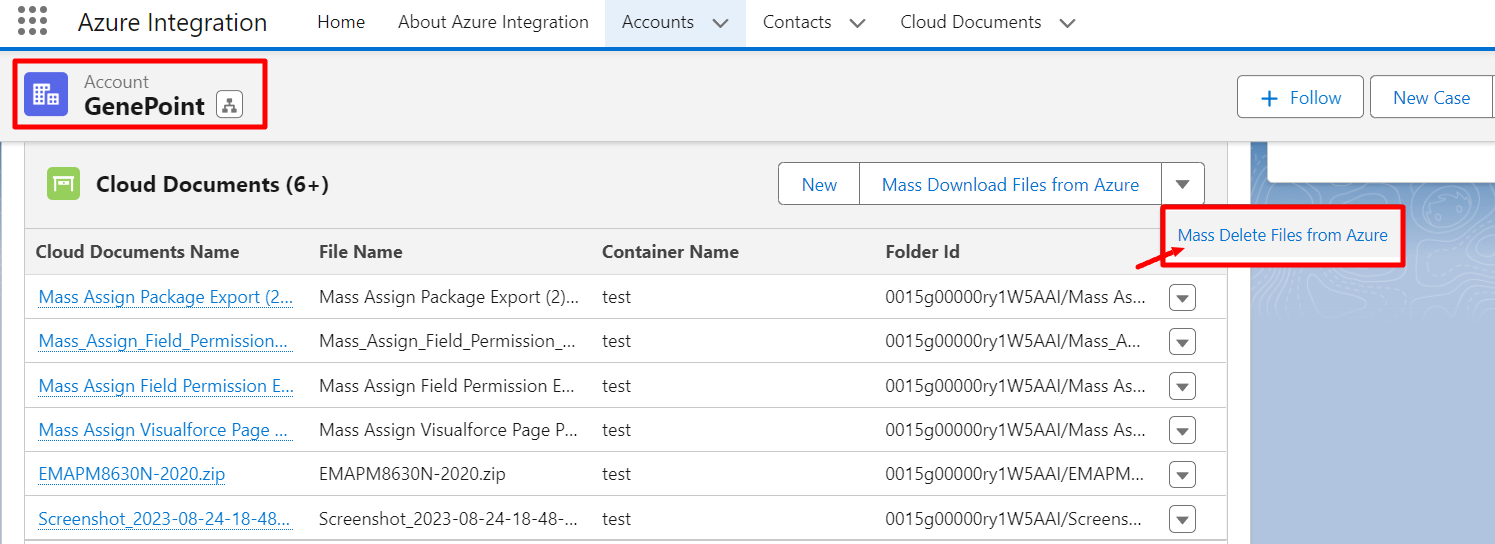Click Azure Integration app name

click(173, 22)
